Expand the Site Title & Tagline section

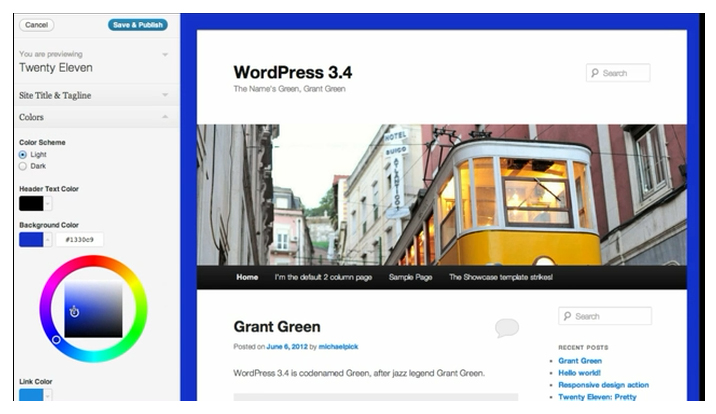(97, 95)
